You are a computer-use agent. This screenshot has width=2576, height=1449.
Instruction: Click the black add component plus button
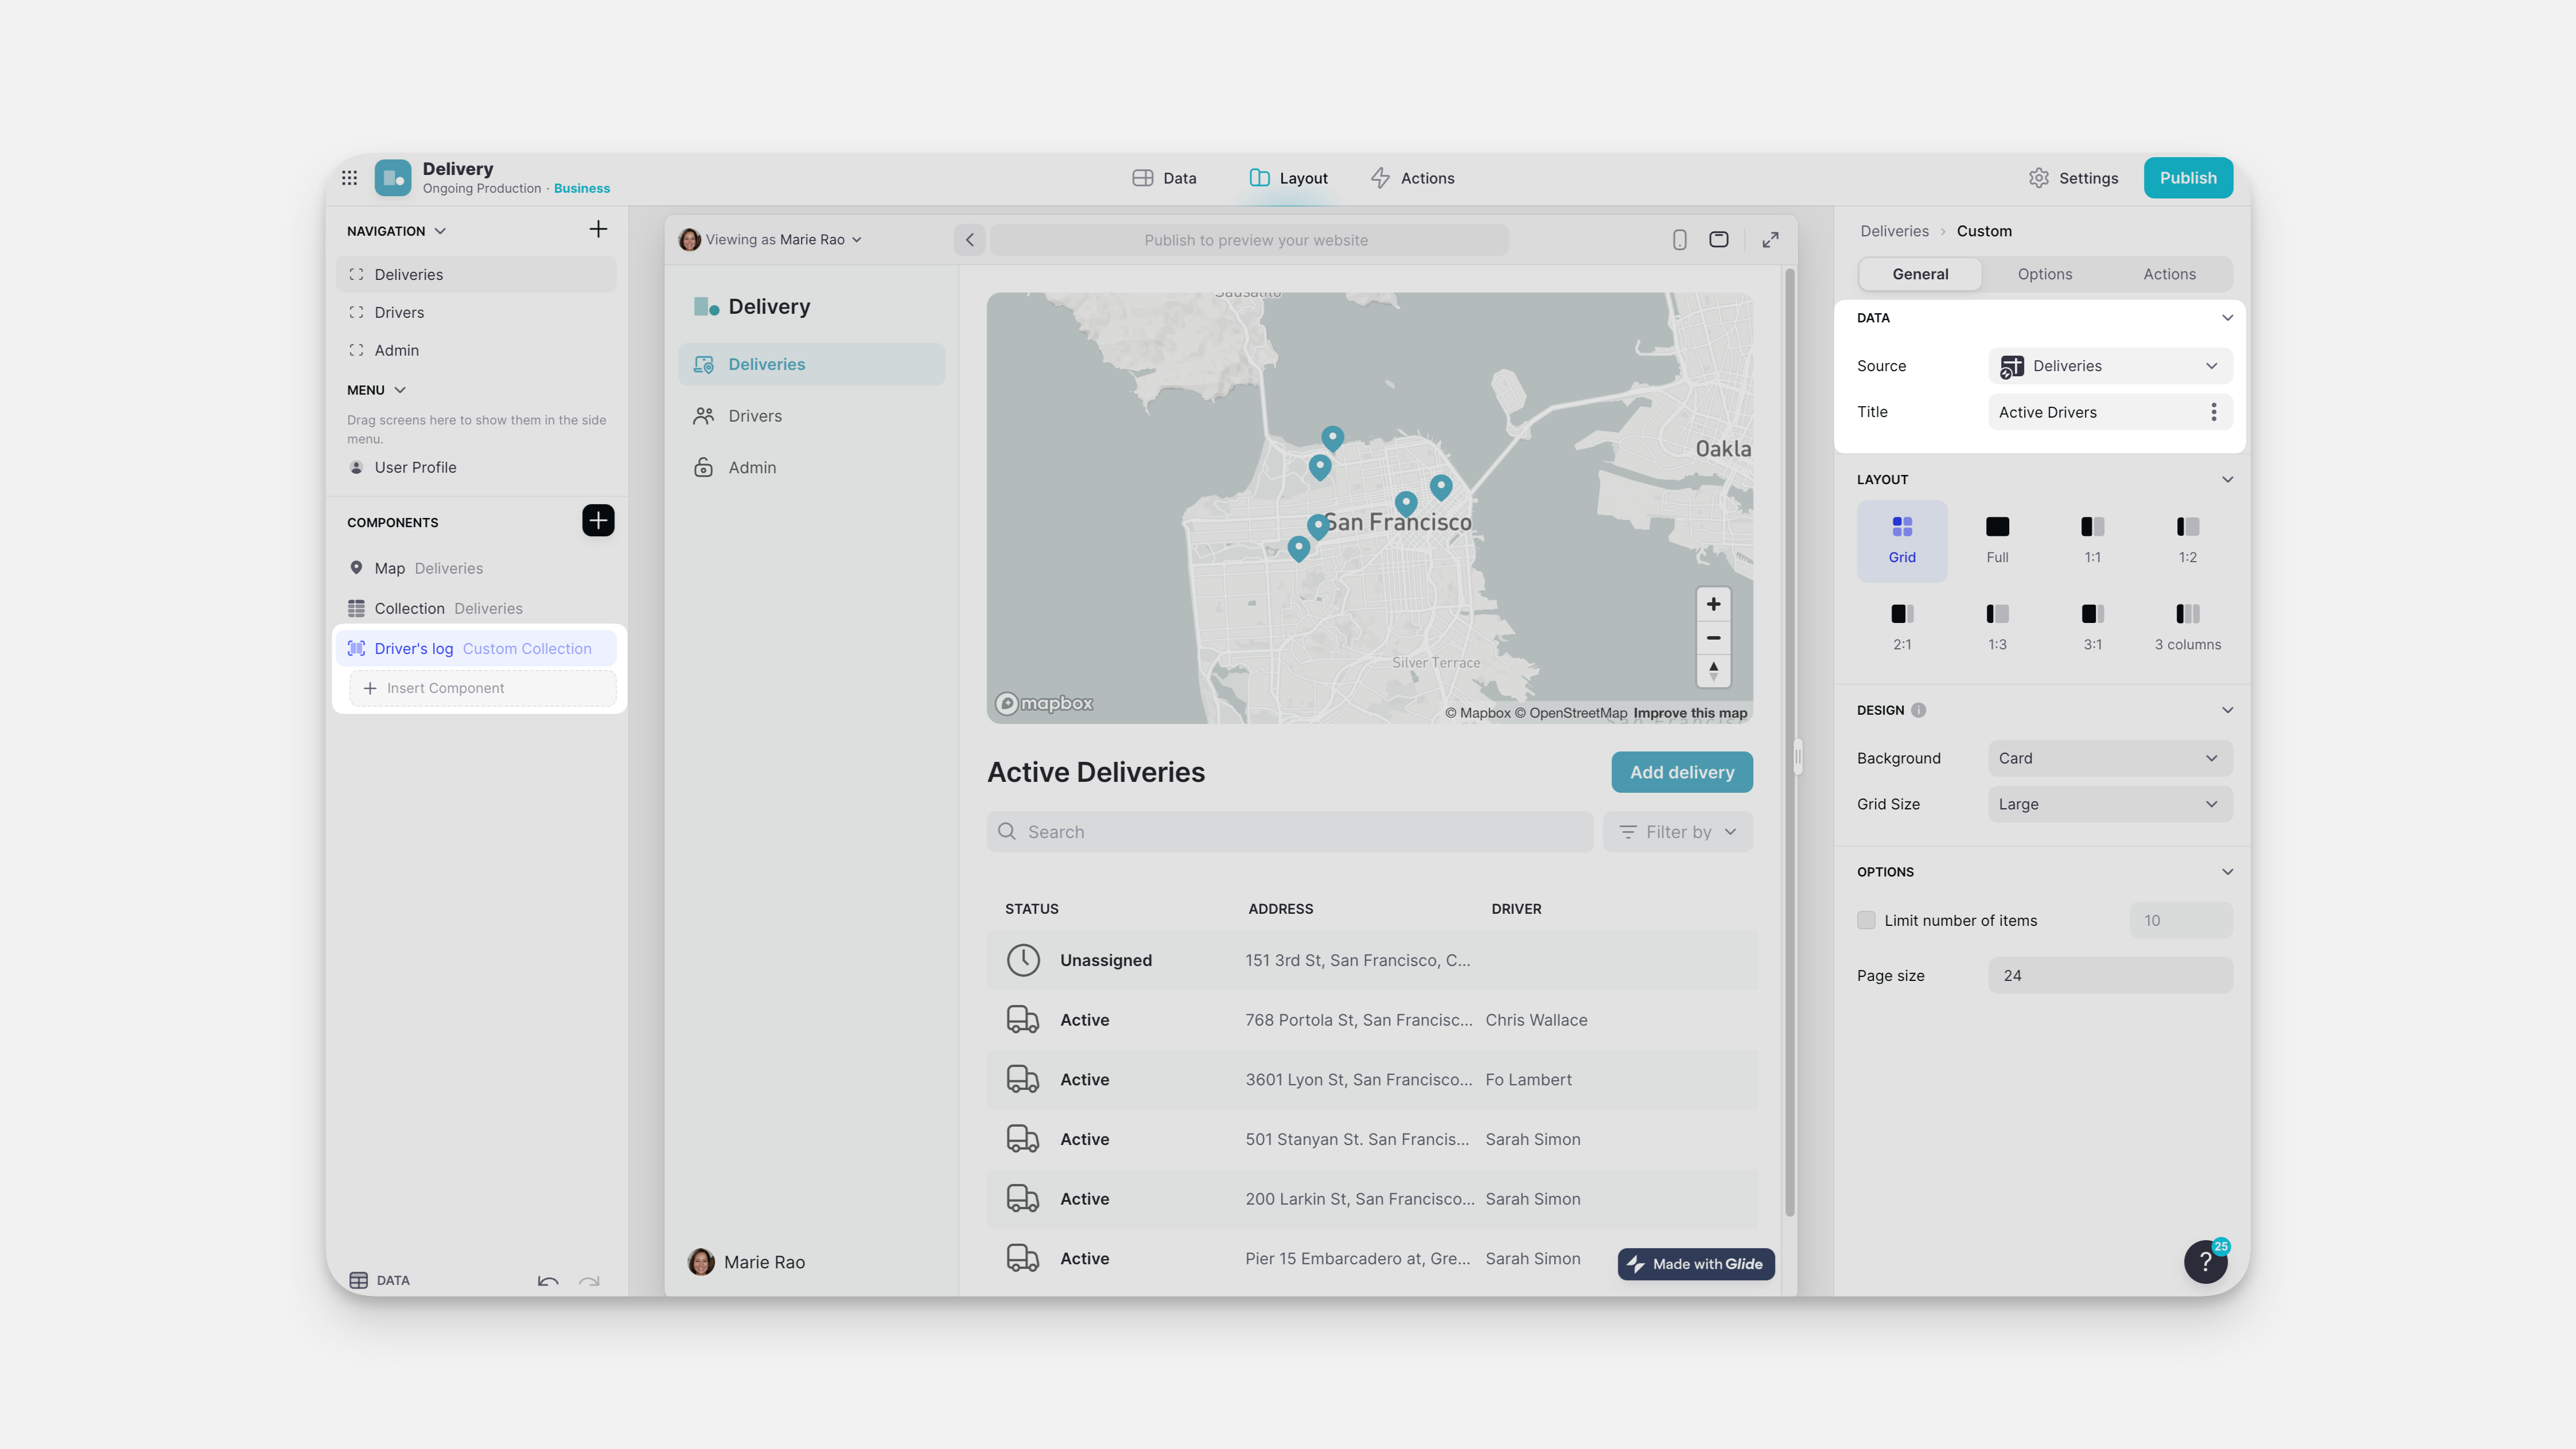[598, 520]
